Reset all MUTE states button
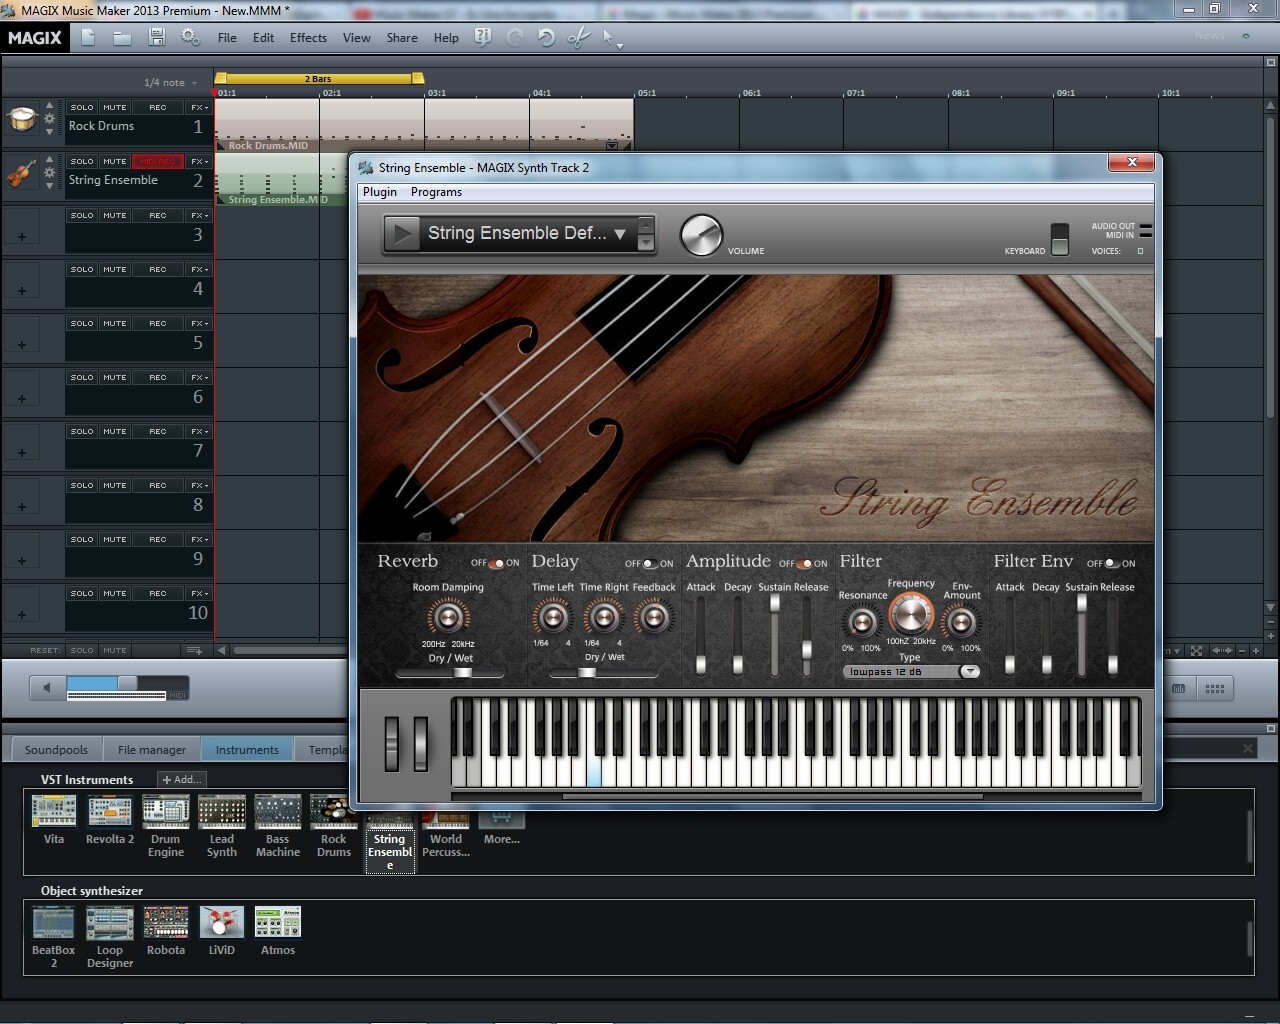Viewport: 1280px width, 1024px height. pyautogui.click(x=115, y=650)
